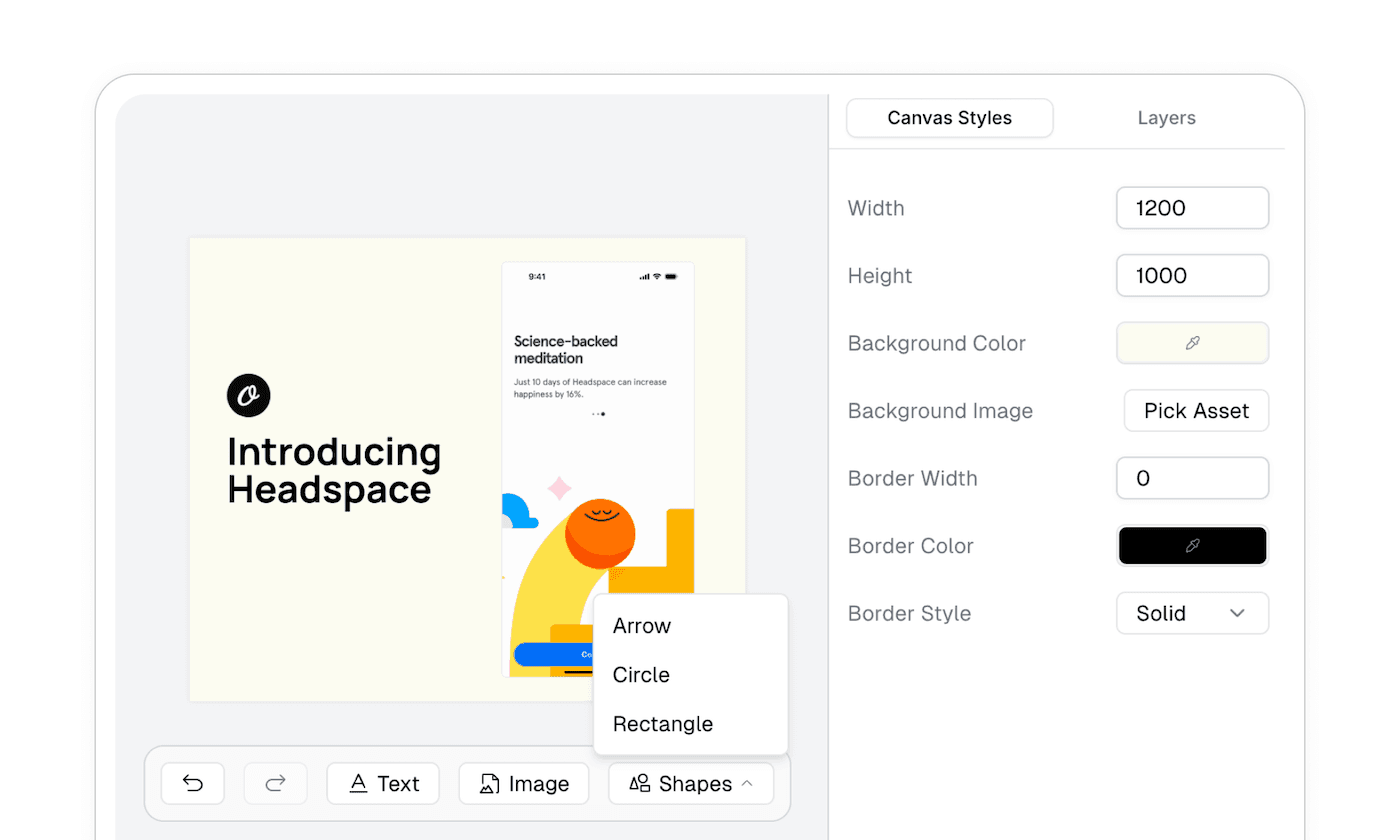Click the Undo icon in the toolbar
The width and height of the screenshot is (1400, 840).
click(192, 783)
